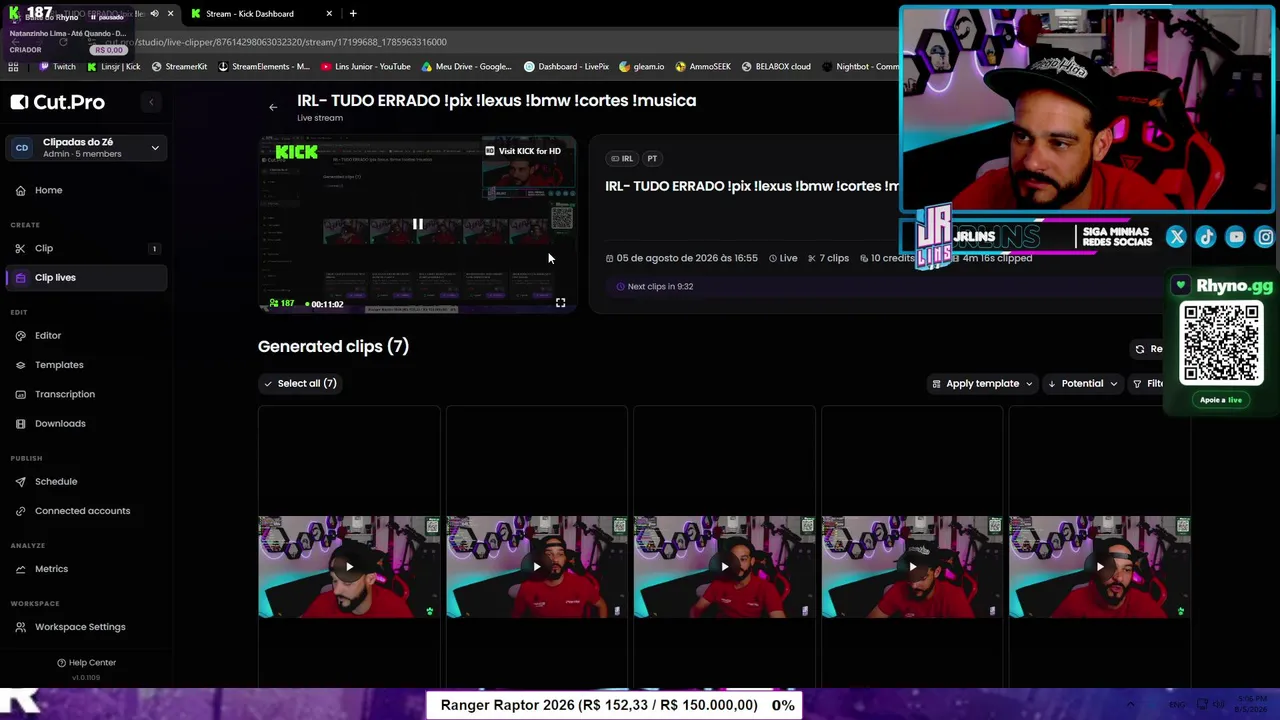The image size is (1280, 720).
Task: Open the Linsjr | Kick bookmark
Action: (114, 67)
